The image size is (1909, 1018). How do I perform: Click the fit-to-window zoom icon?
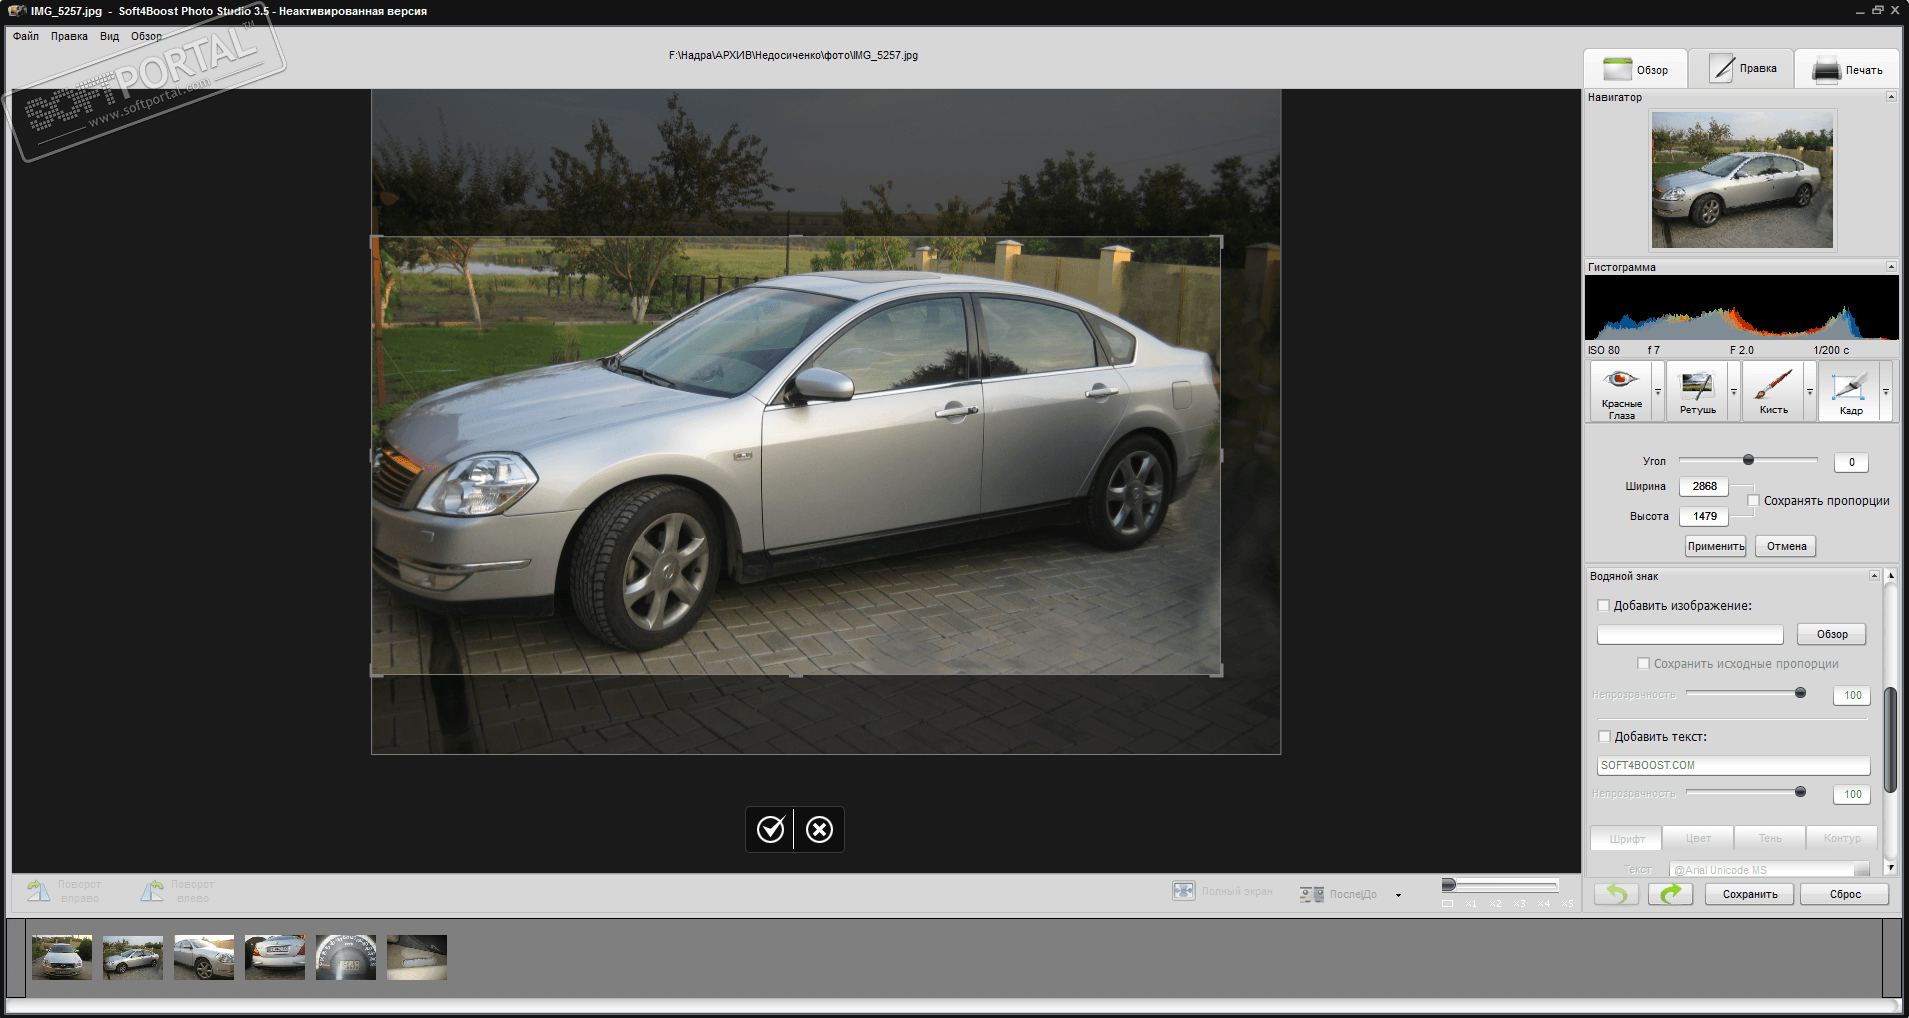click(1447, 904)
